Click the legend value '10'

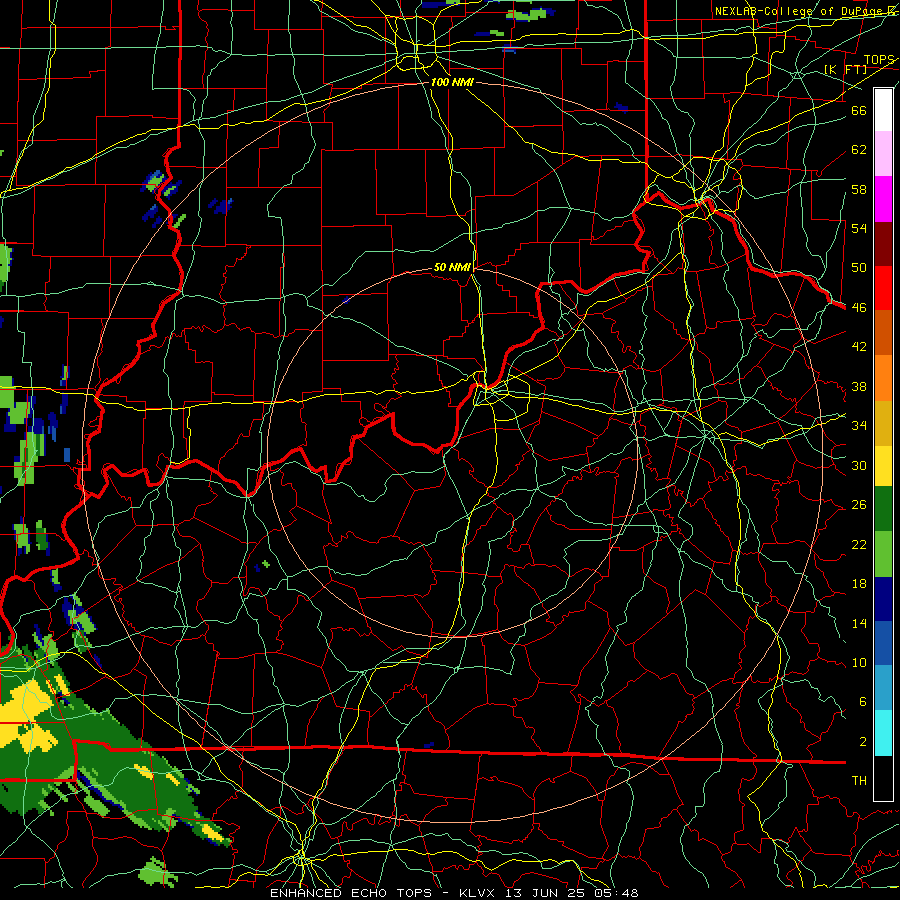(859, 662)
